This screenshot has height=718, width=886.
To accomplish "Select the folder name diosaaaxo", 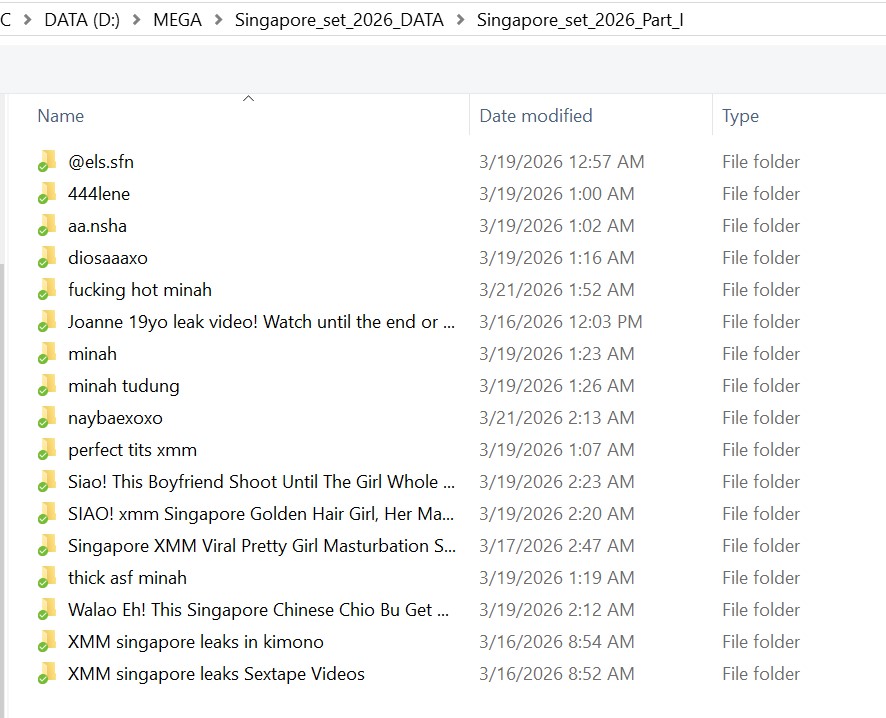I will [107, 258].
